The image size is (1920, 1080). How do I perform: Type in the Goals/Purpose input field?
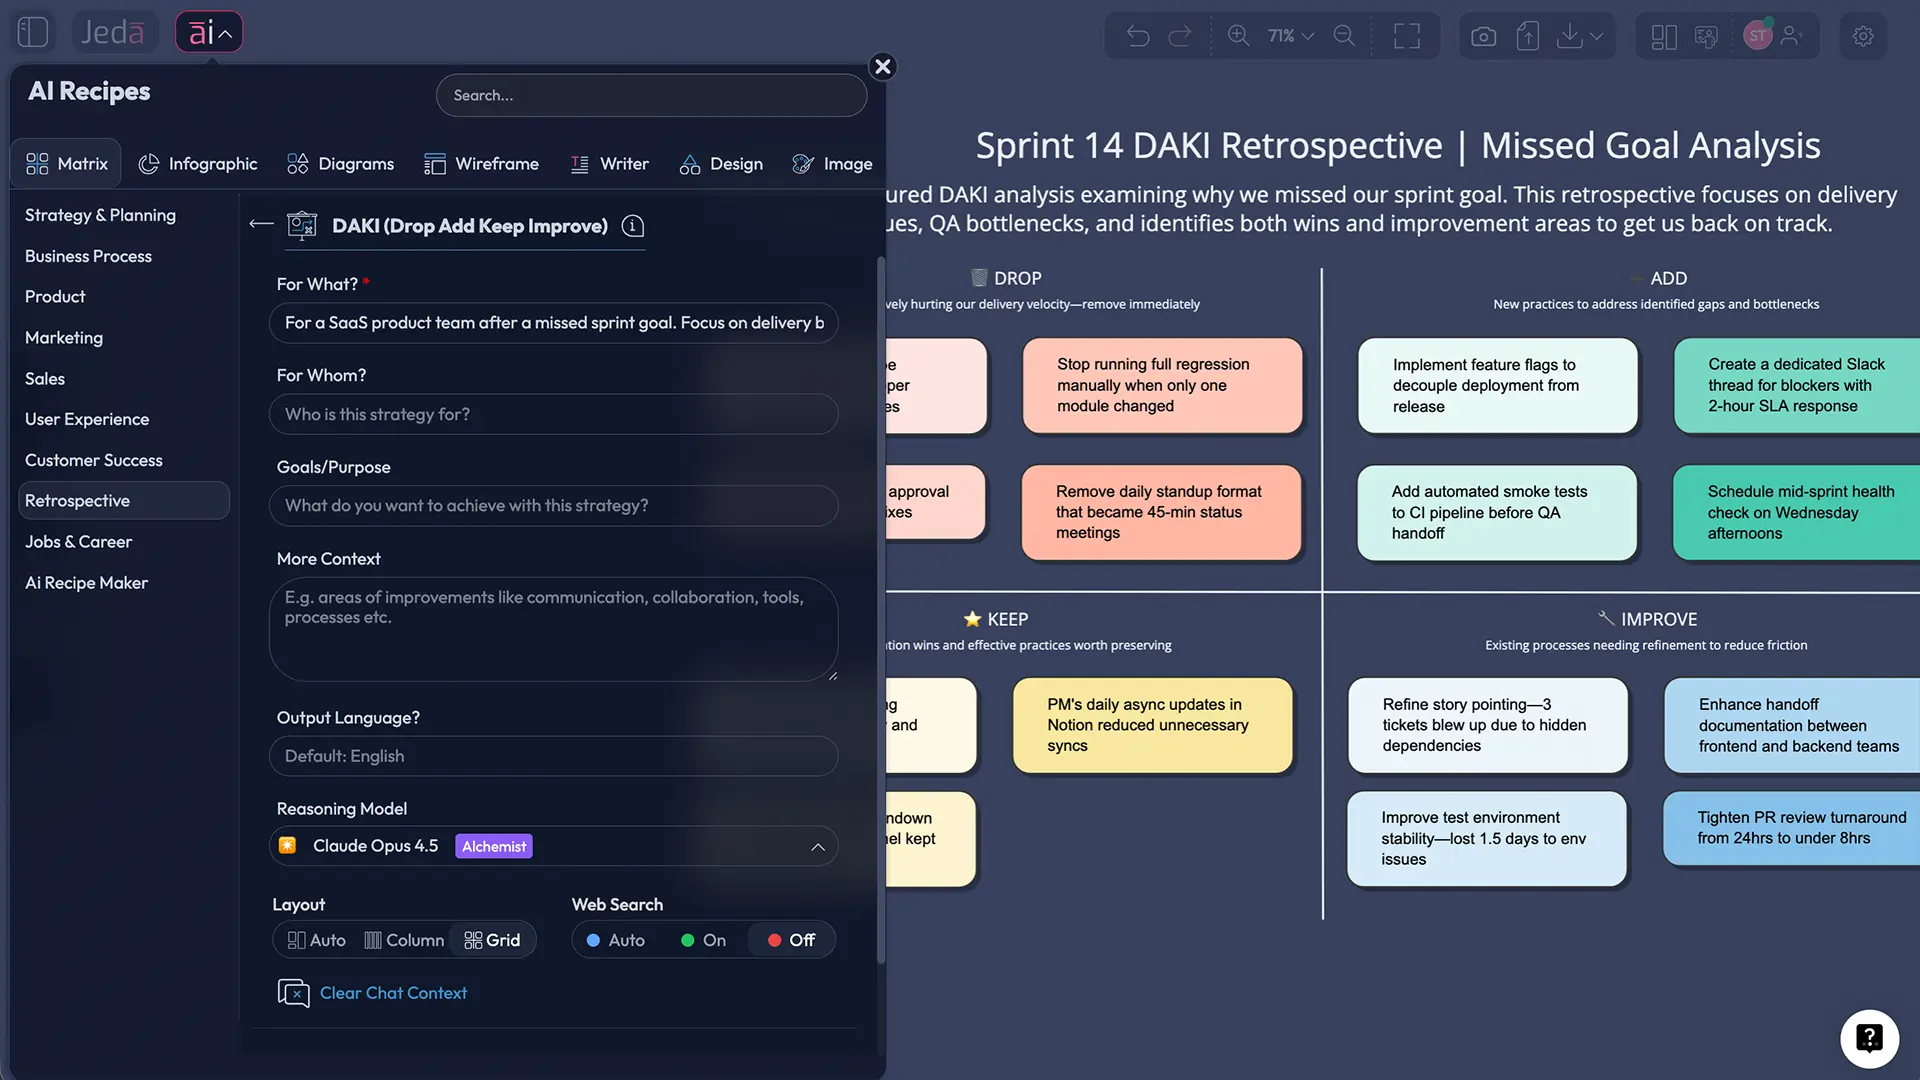554,506
